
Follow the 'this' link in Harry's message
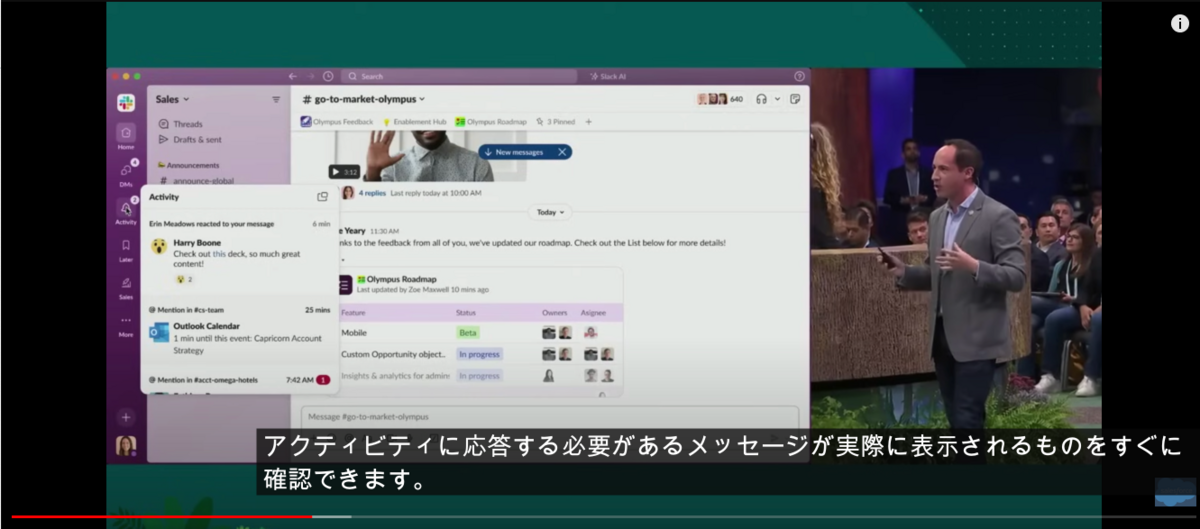point(219,255)
